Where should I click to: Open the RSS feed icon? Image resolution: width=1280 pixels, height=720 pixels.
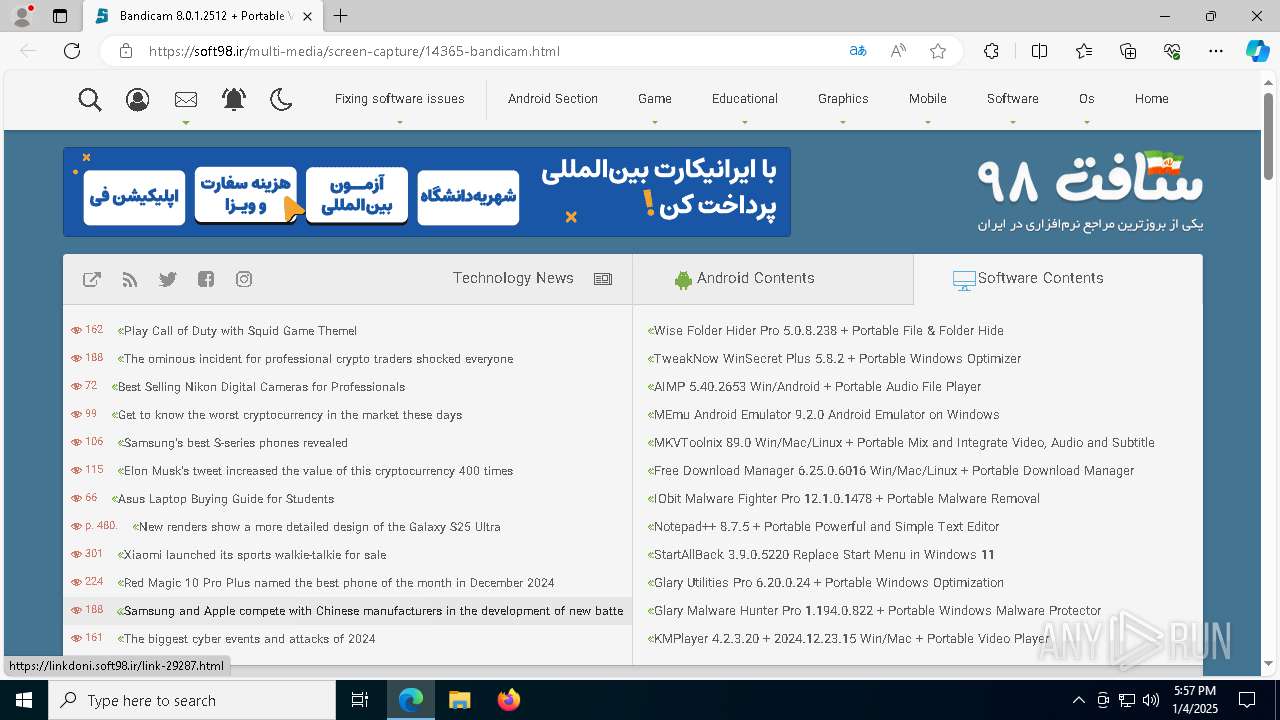point(130,279)
